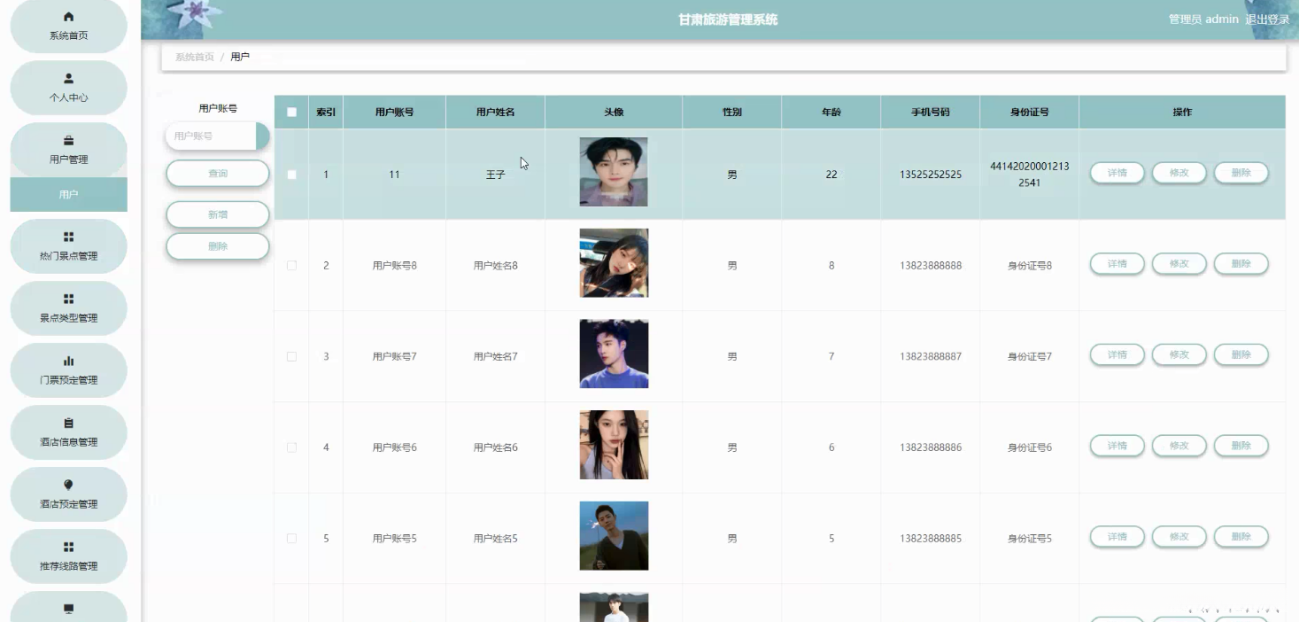
Task: Click phone number 13525252525
Action: [930, 175]
